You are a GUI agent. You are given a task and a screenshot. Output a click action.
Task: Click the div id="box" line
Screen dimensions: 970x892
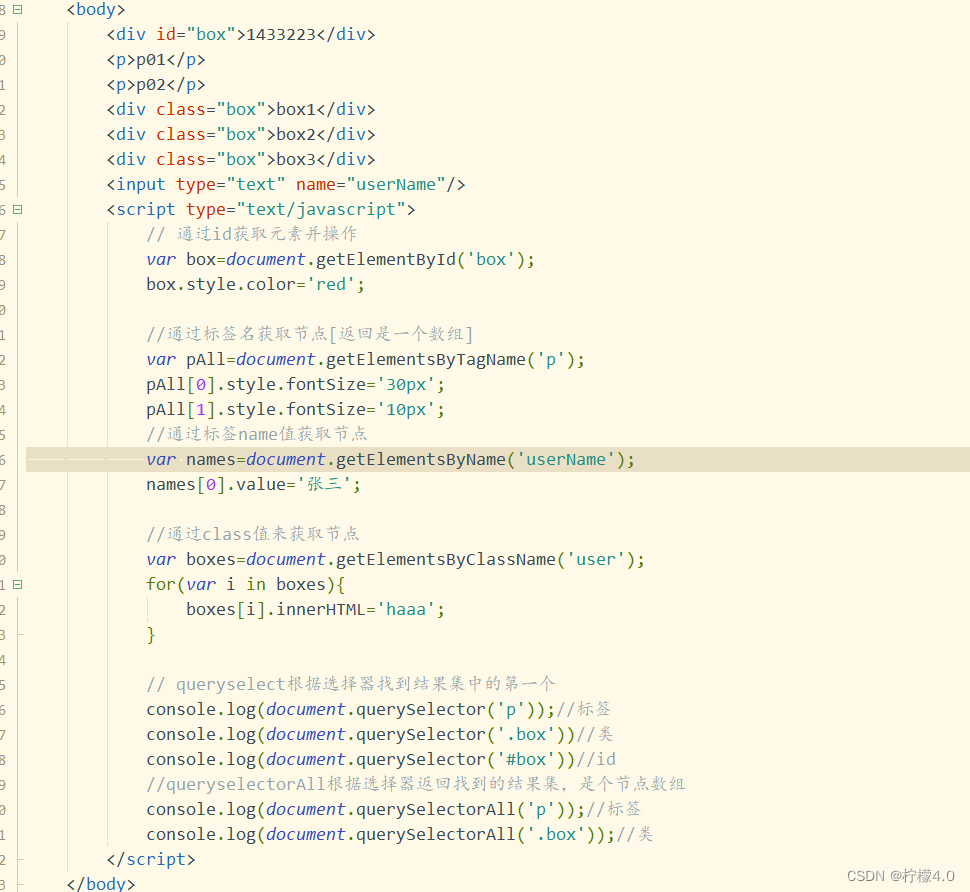coord(241,34)
